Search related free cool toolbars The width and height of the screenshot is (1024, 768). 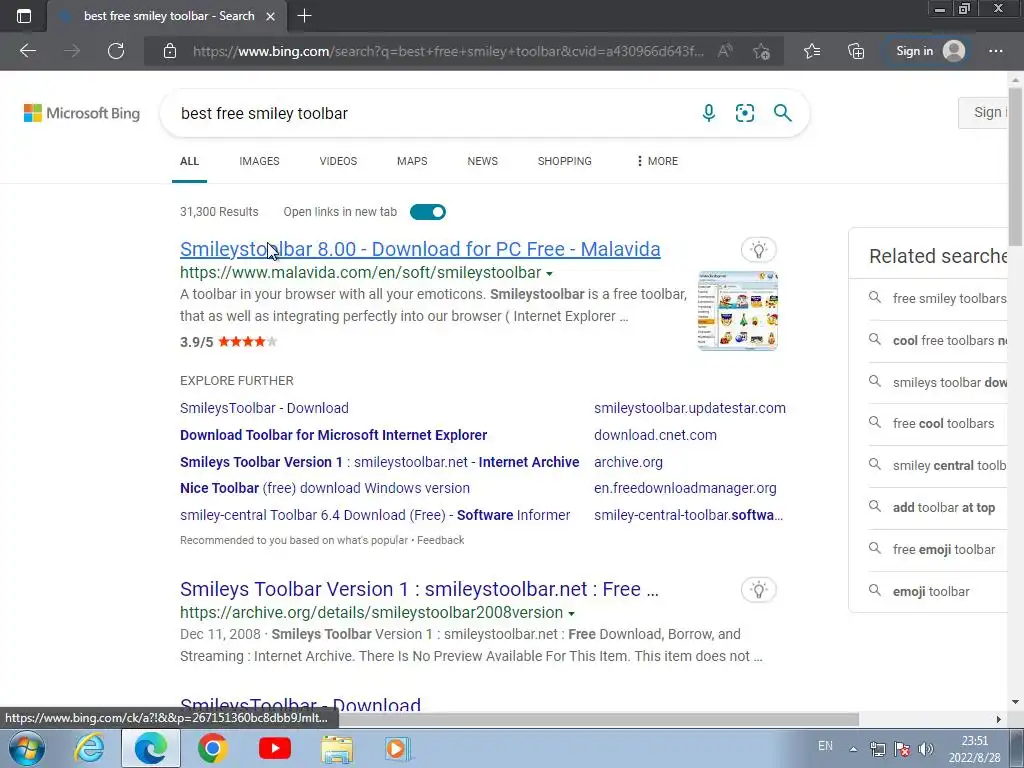pos(938,423)
